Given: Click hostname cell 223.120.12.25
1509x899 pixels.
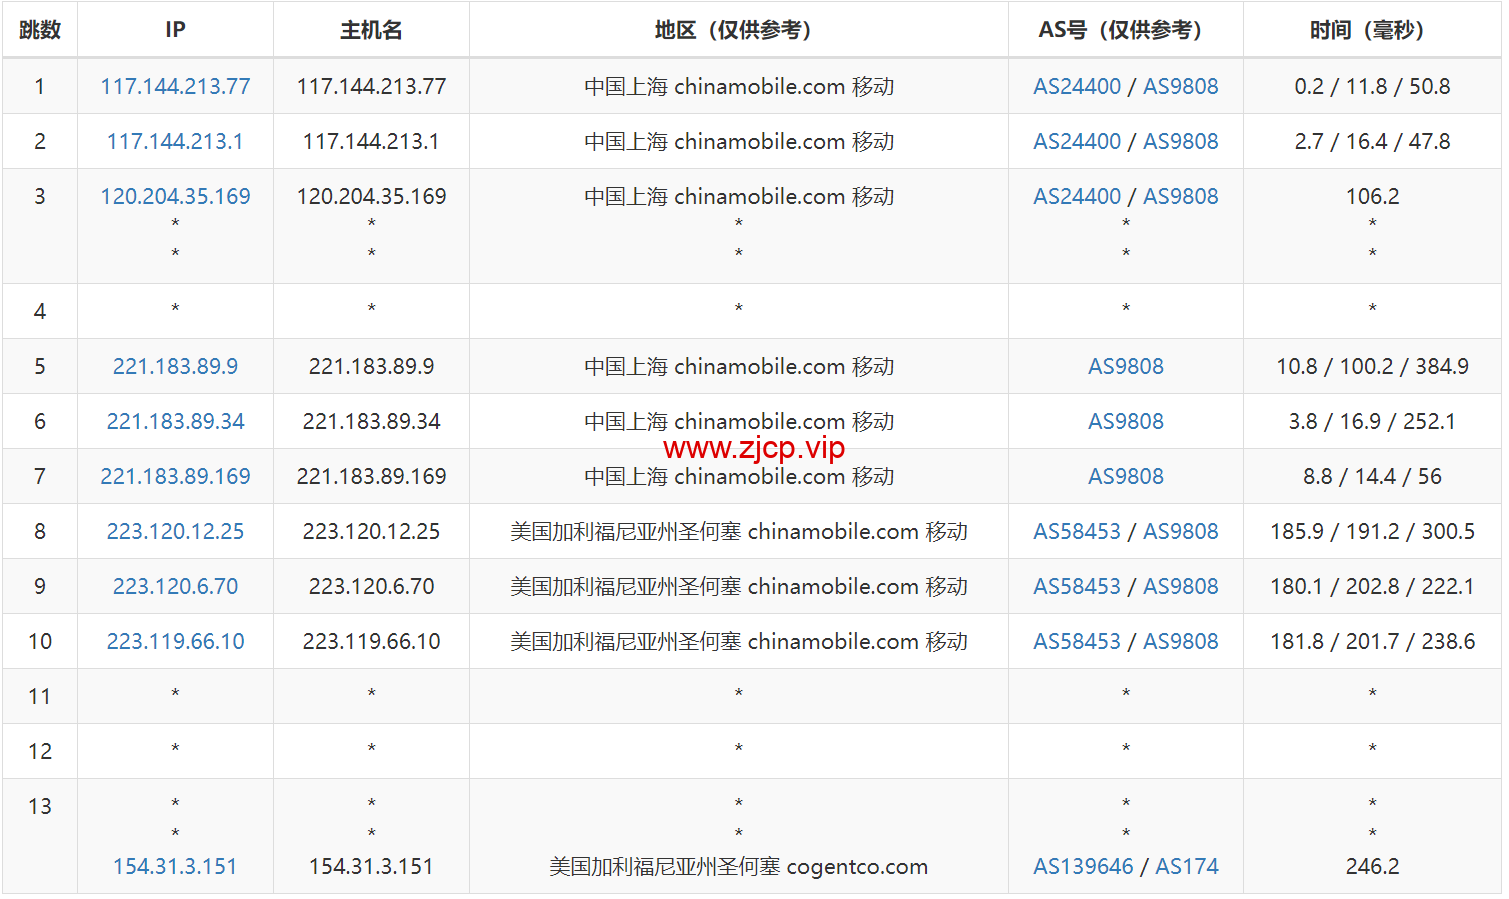Looking at the screenshot, I should pyautogui.click(x=371, y=532).
